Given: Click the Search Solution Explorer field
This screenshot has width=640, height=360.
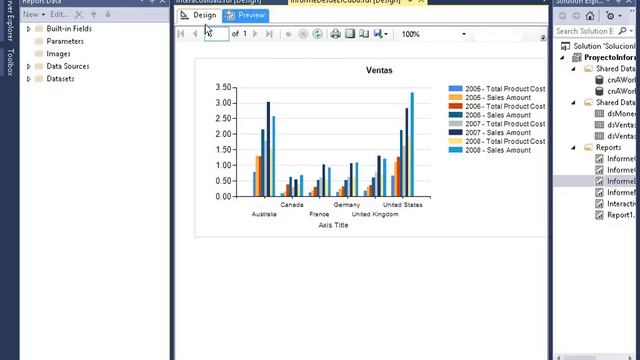Looking at the screenshot, I should click(x=586, y=31).
